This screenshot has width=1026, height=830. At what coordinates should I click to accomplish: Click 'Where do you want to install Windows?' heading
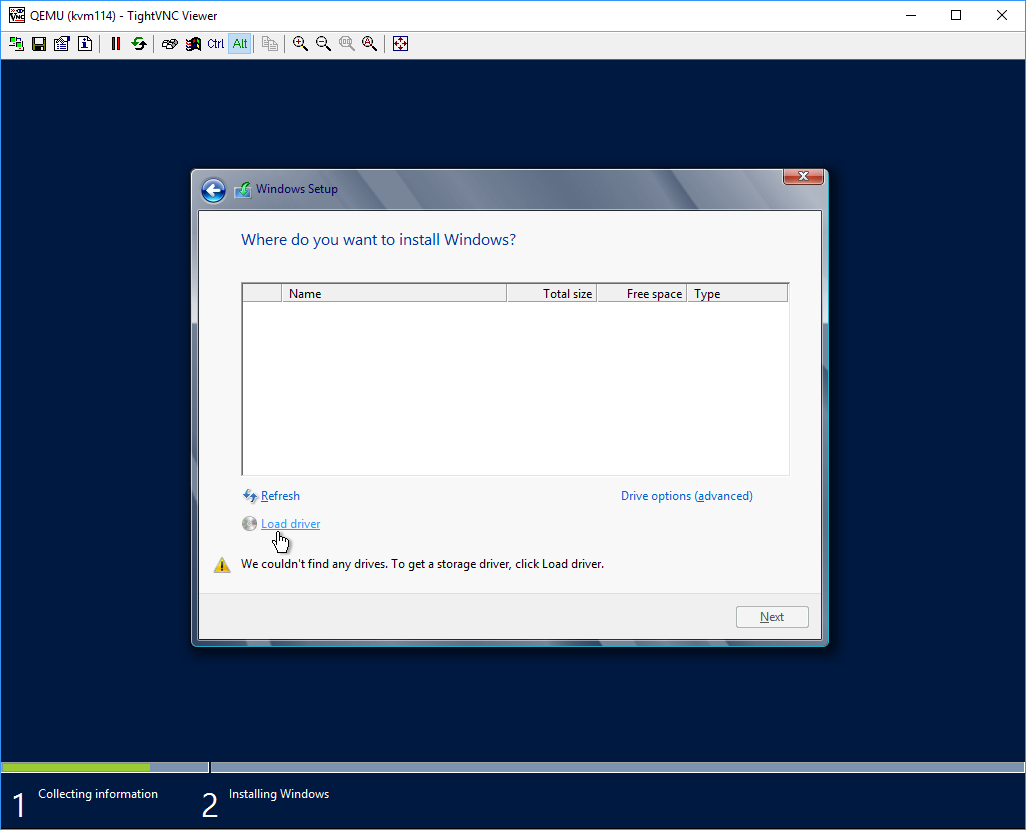378,240
